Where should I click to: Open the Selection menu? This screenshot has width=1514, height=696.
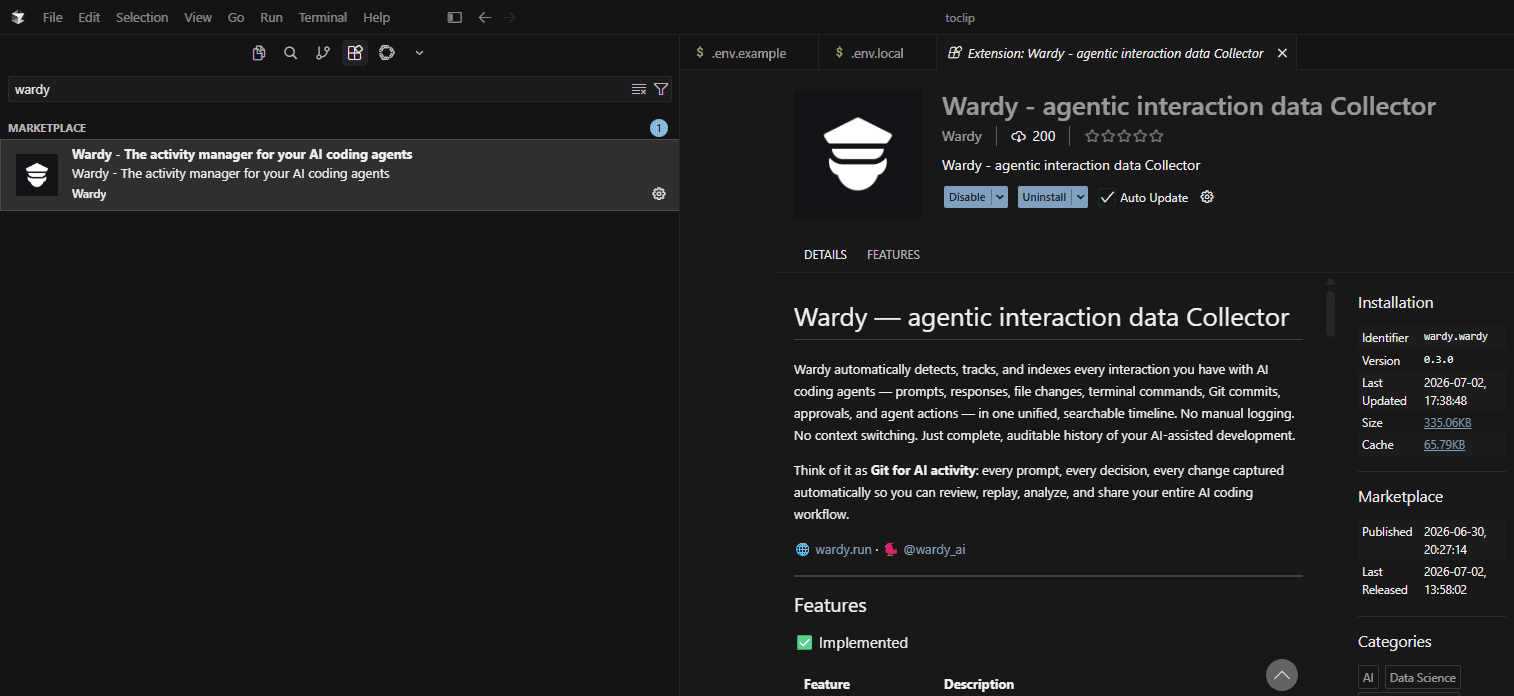[x=142, y=17]
